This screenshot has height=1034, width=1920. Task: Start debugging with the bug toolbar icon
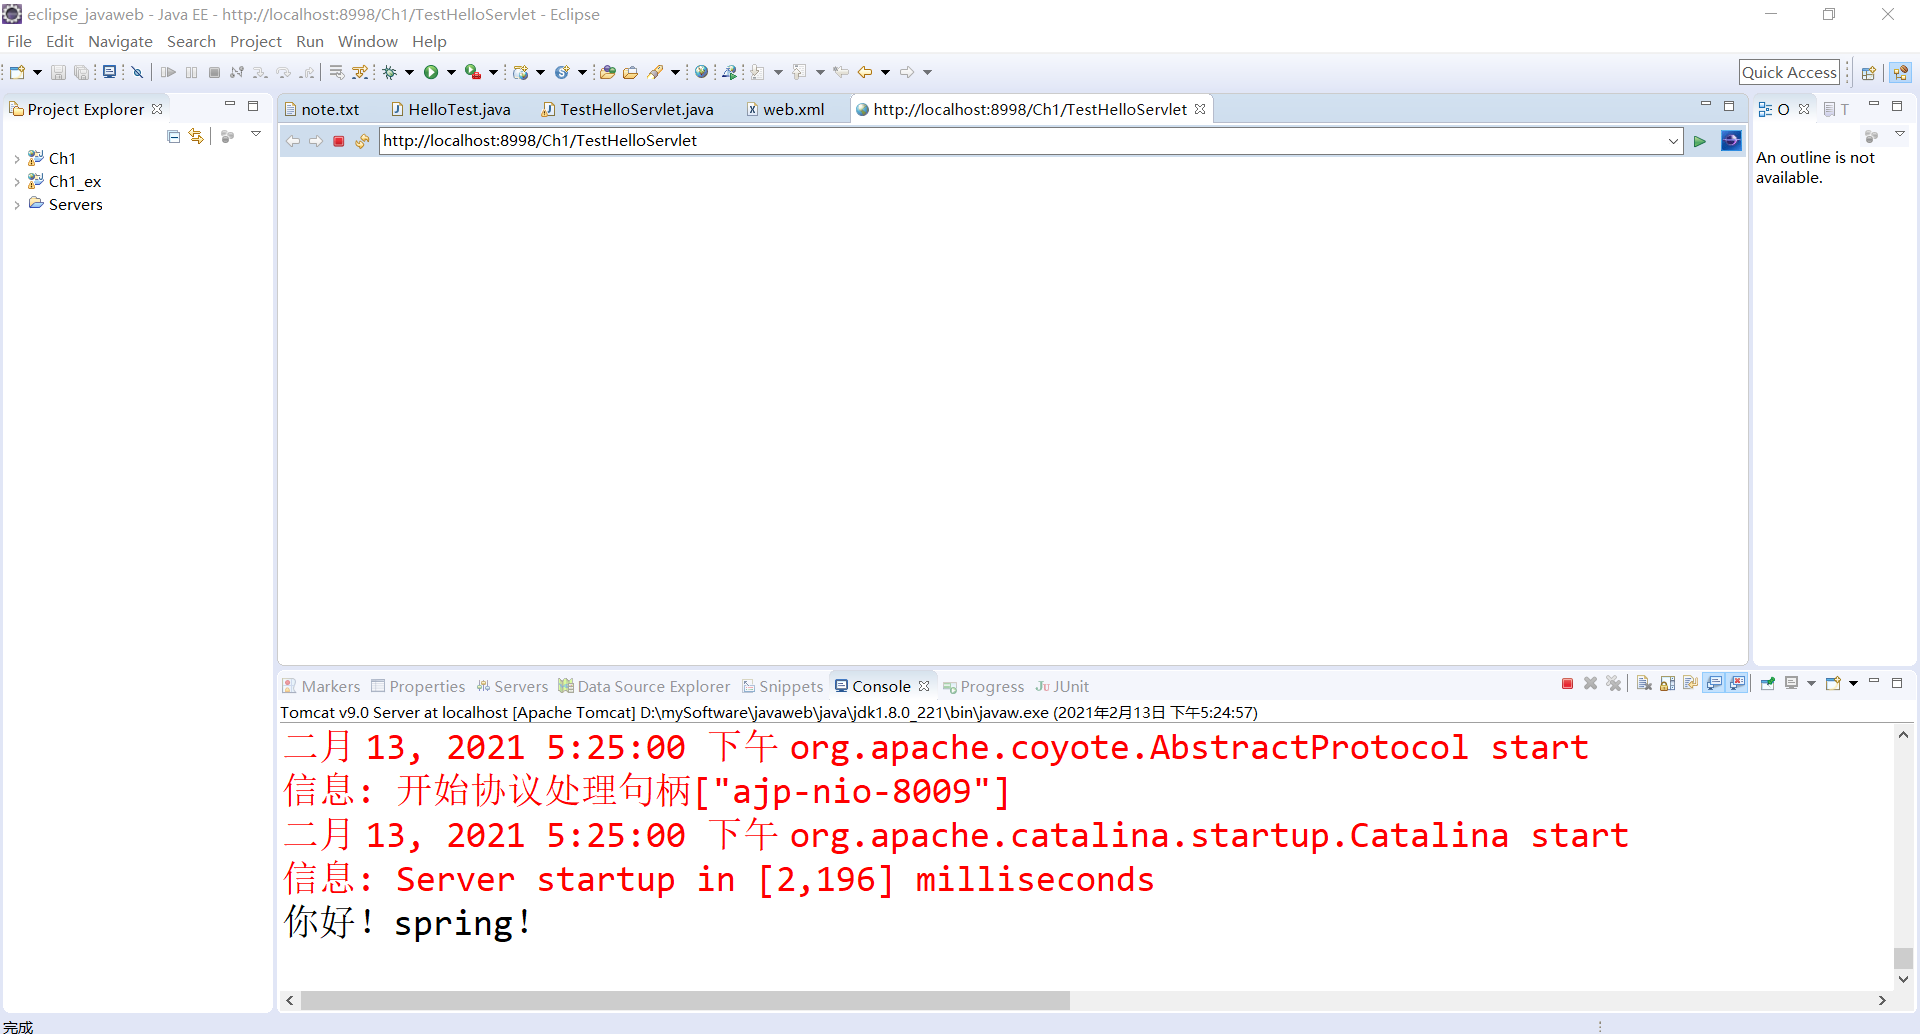coord(391,71)
